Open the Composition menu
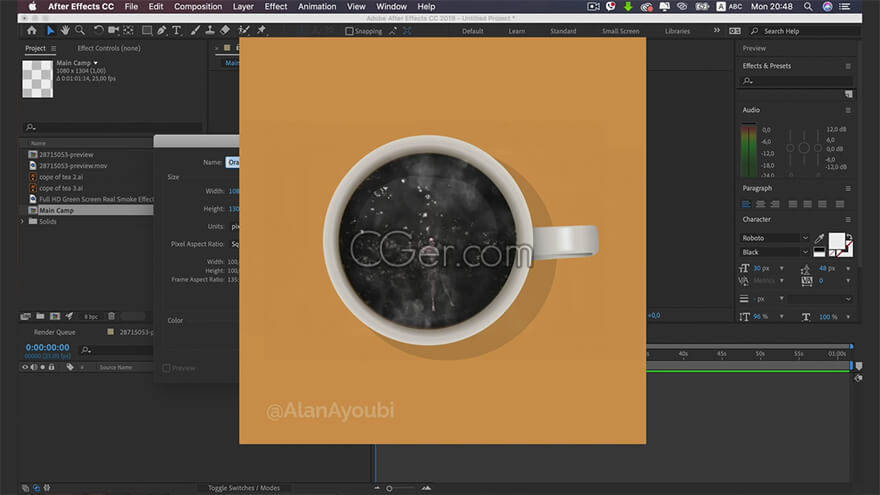Screen dimensions: 880x495 [198, 7]
